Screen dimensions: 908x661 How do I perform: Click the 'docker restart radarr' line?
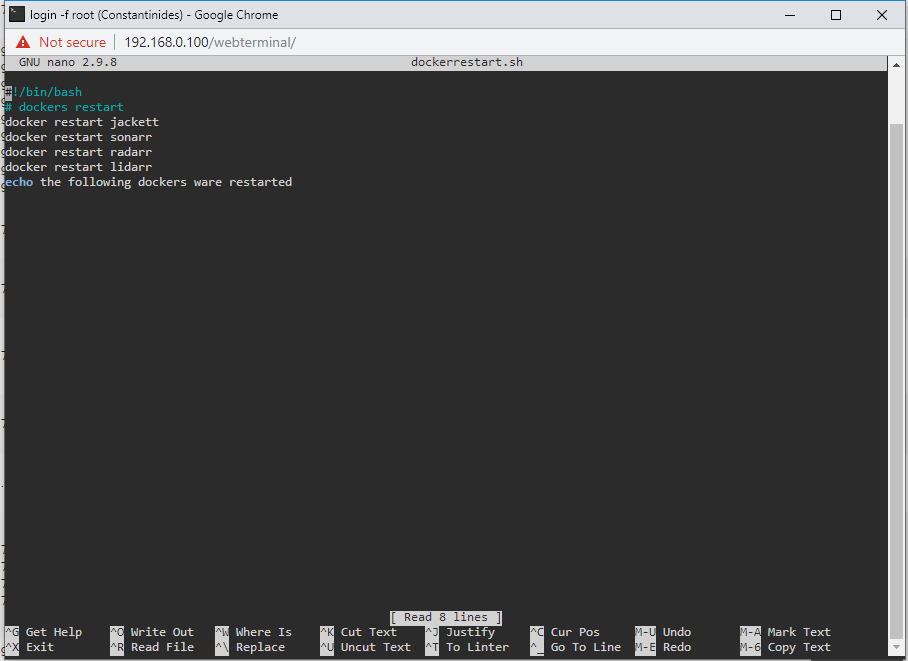point(78,152)
